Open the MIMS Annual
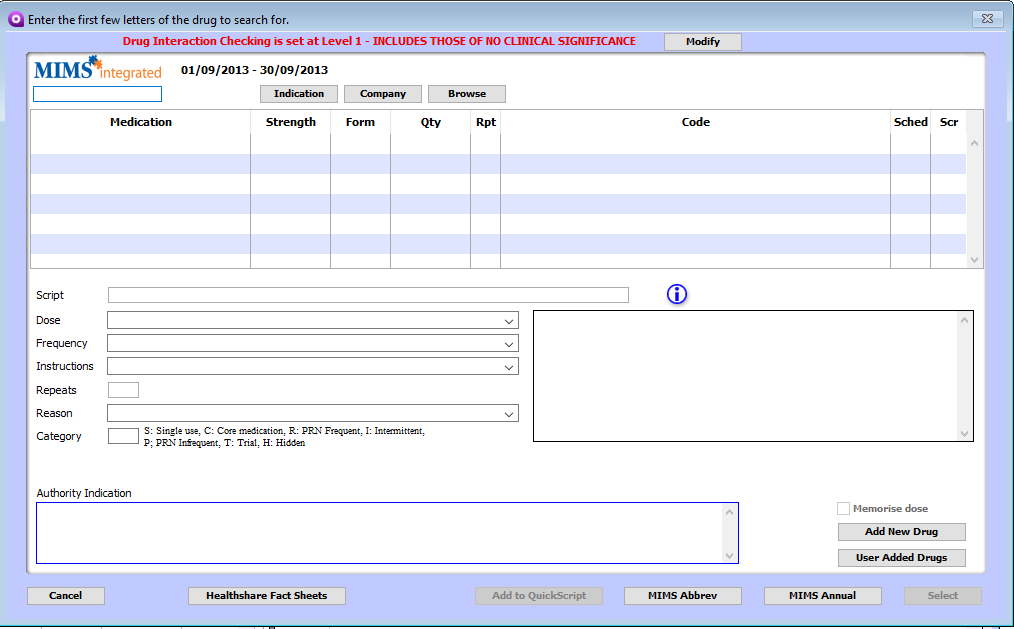This screenshot has width=1014, height=629. coord(822,595)
